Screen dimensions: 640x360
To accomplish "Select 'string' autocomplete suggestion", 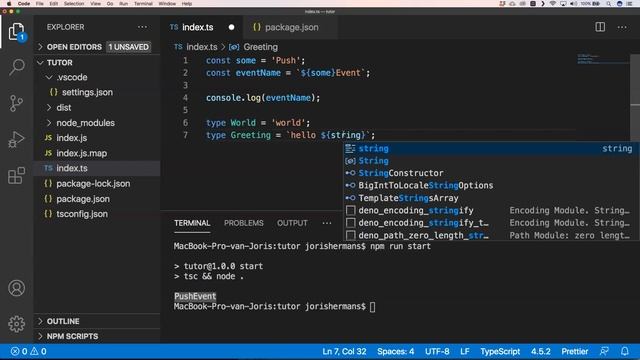I will click(490, 149).
